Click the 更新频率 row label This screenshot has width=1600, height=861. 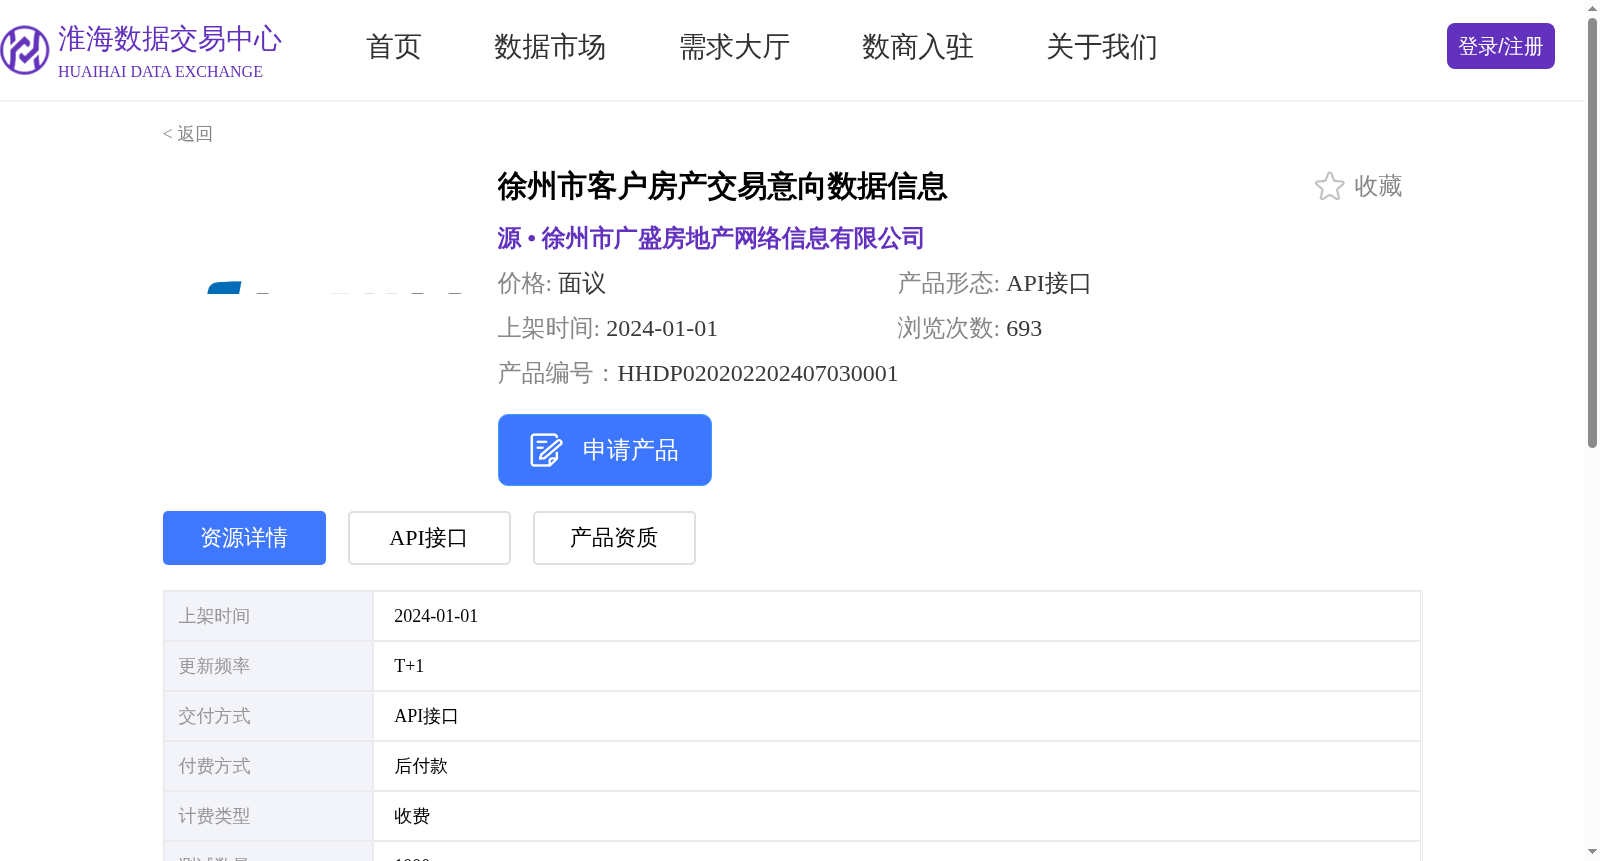[214, 666]
